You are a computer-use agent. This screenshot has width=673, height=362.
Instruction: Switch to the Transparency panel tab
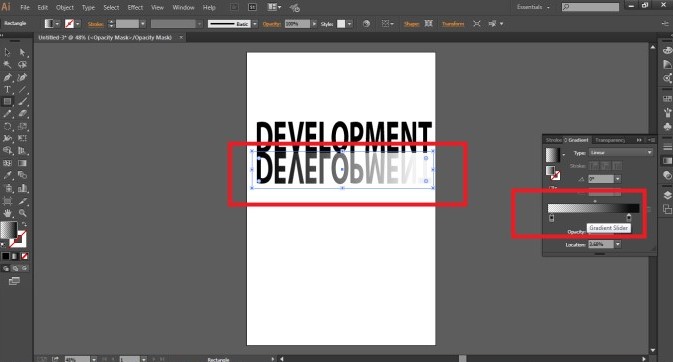tap(610, 140)
